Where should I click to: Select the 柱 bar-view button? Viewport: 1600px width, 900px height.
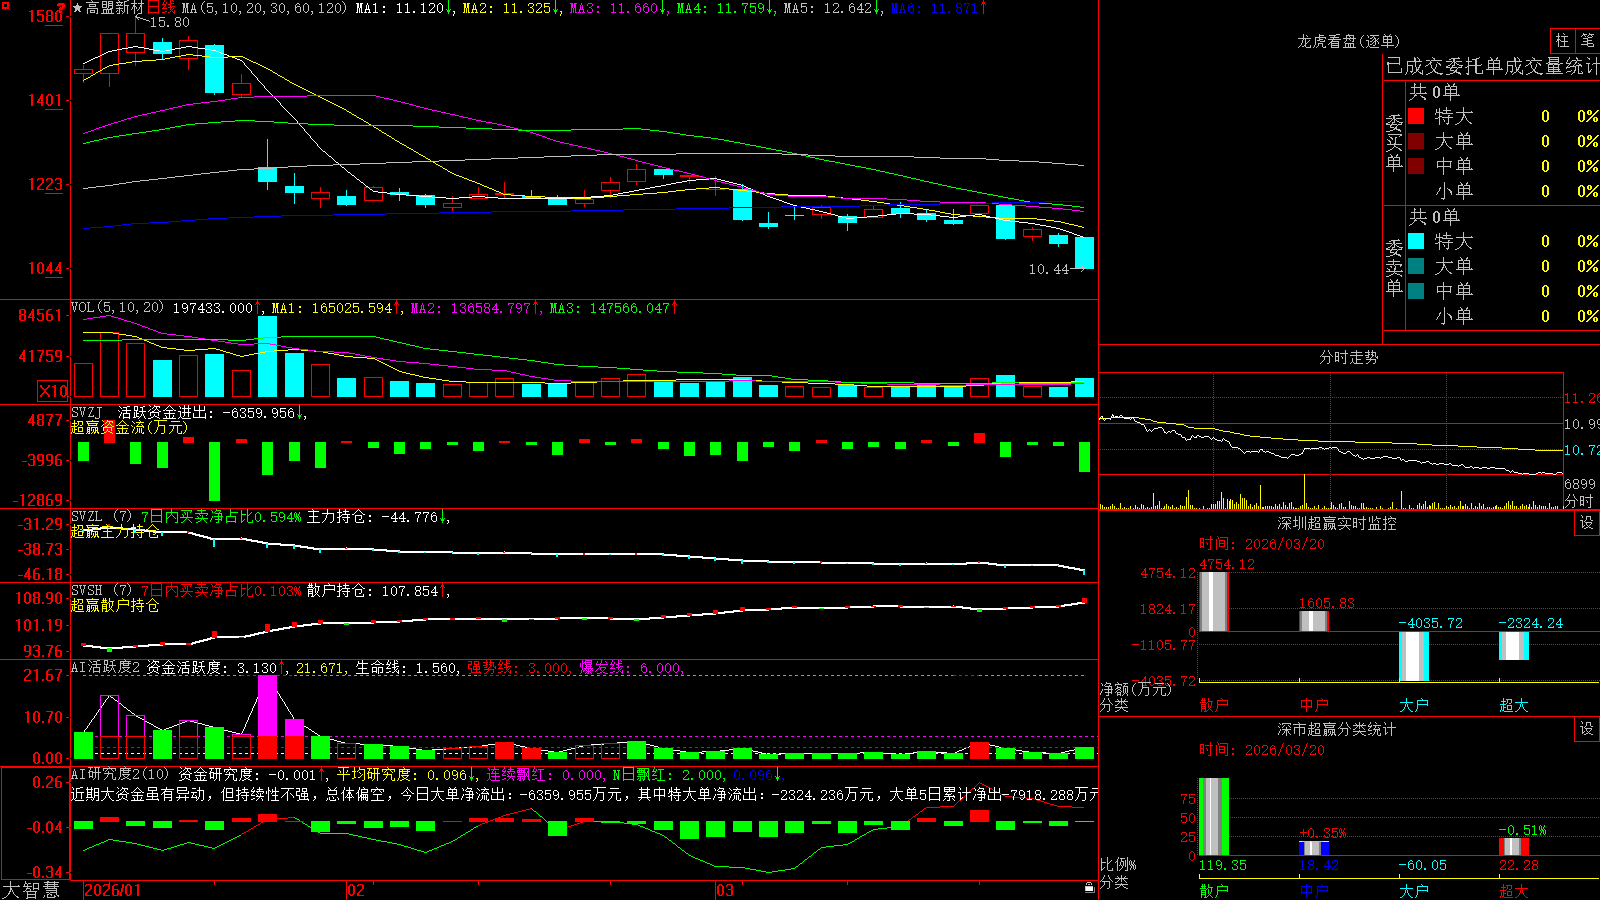[x=1562, y=40]
